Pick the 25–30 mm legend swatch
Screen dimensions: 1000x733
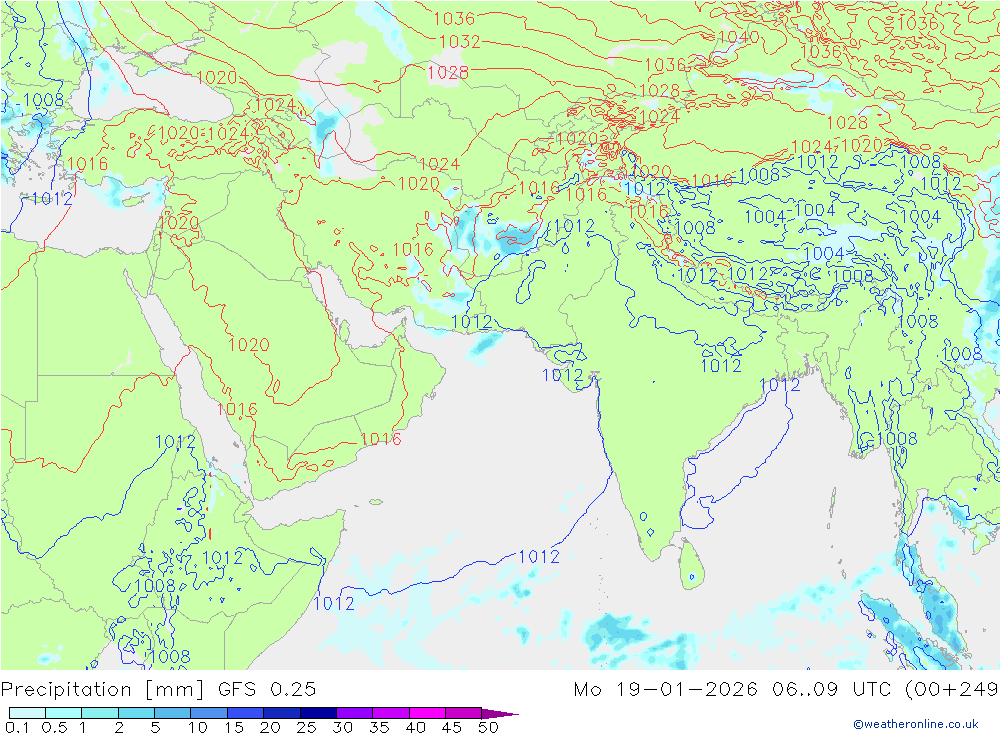(318, 713)
